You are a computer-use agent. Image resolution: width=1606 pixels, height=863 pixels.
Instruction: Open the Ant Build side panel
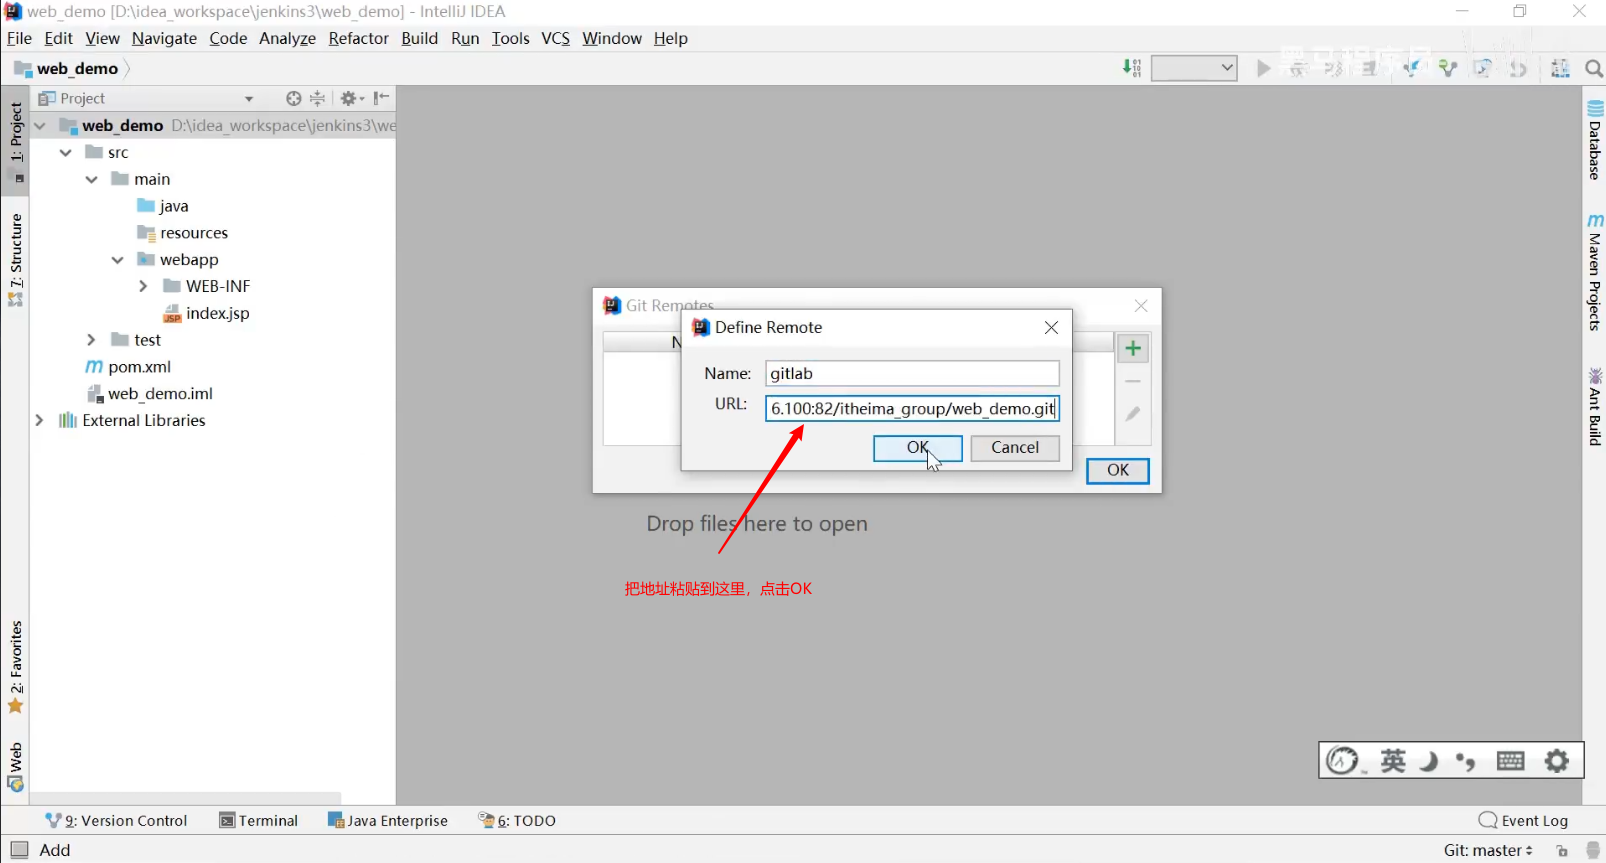pos(1595,407)
